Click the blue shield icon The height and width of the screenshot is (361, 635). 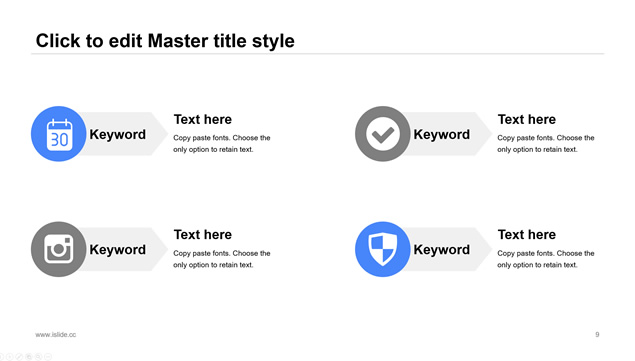(x=383, y=249)
